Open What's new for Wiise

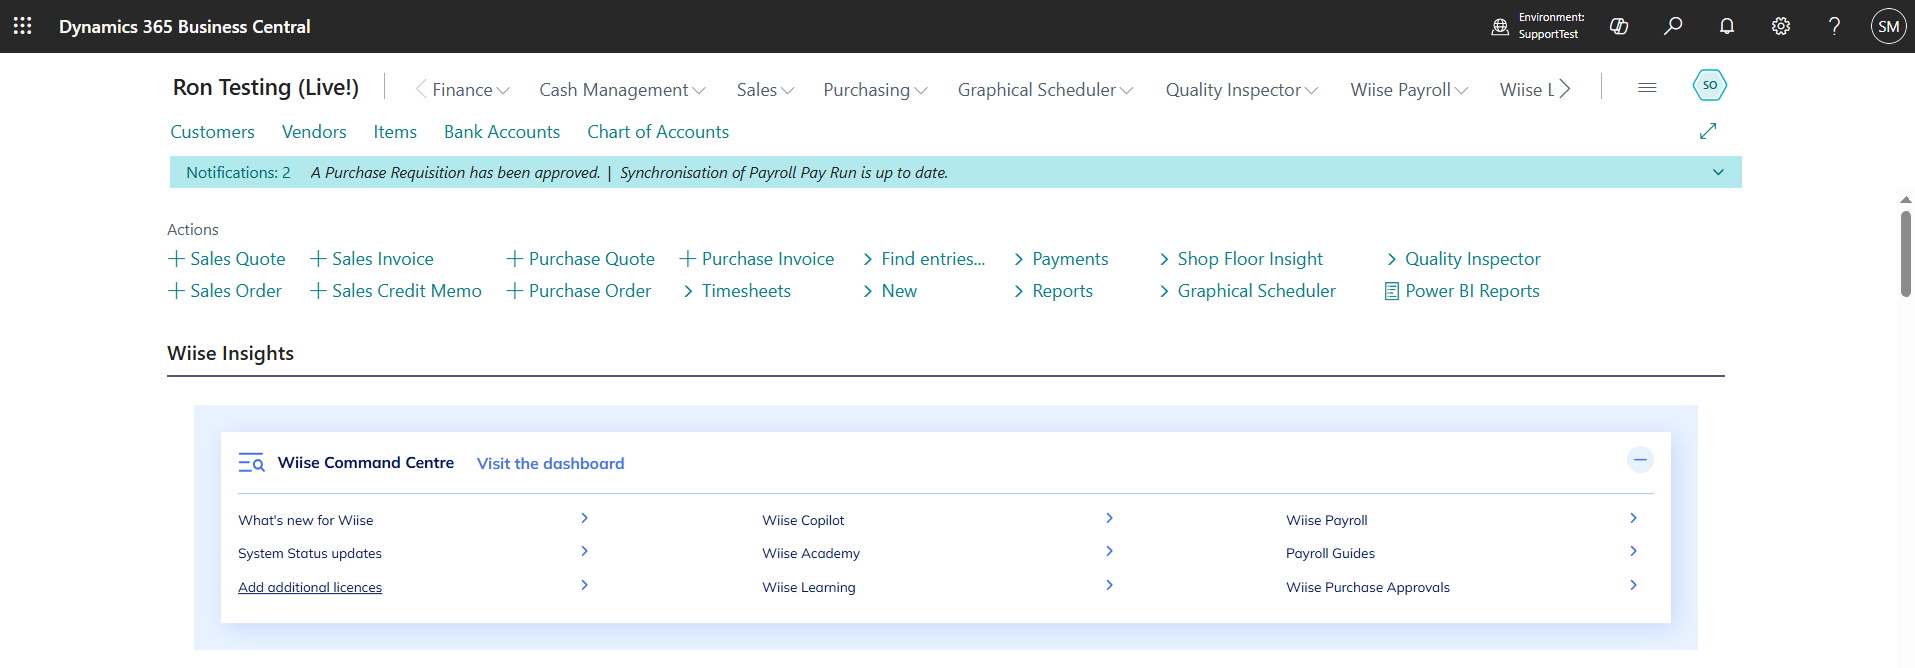point(306,520)
